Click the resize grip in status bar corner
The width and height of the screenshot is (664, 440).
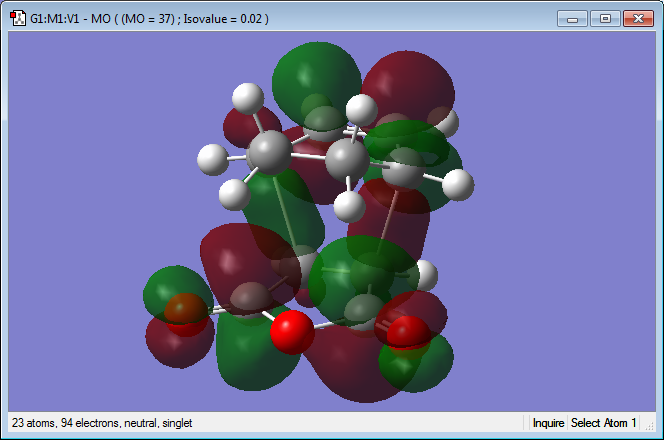[x=649, y=425]
